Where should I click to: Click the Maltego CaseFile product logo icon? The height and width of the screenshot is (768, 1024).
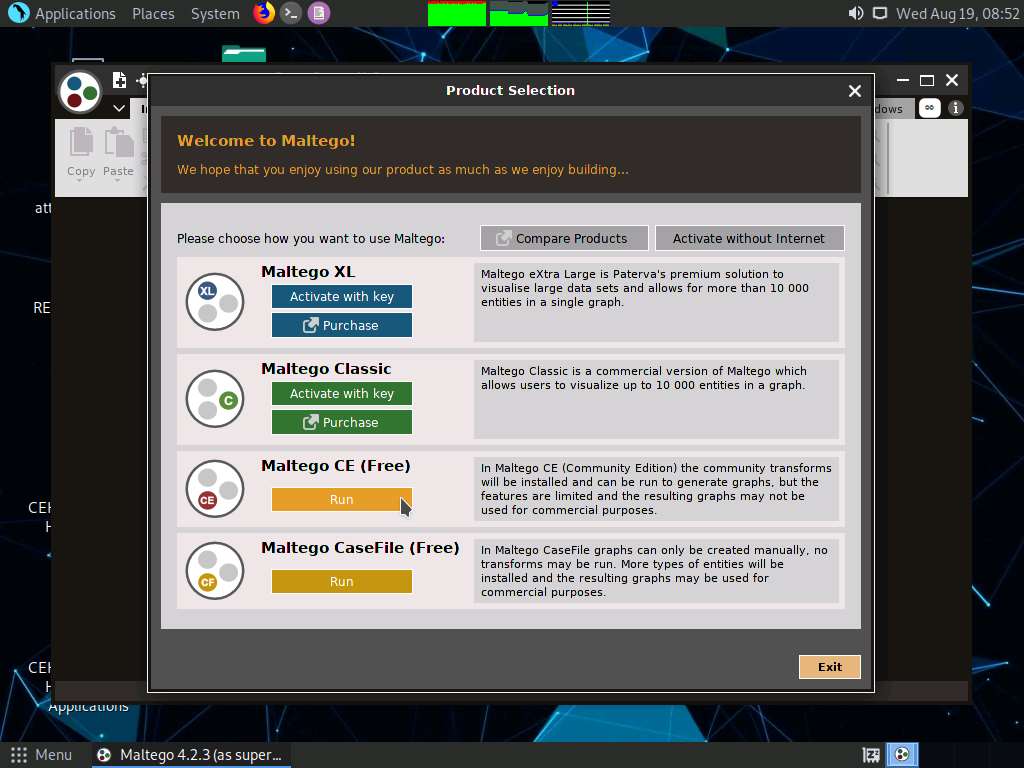click(x=215, y=570)
